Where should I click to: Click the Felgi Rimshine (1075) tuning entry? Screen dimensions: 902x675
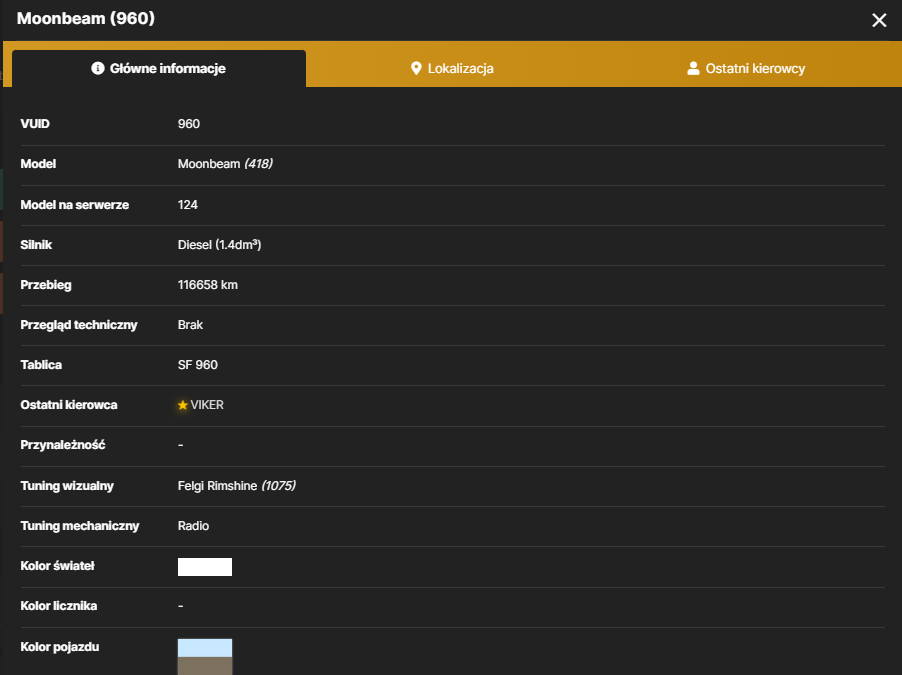click(236, 486)
